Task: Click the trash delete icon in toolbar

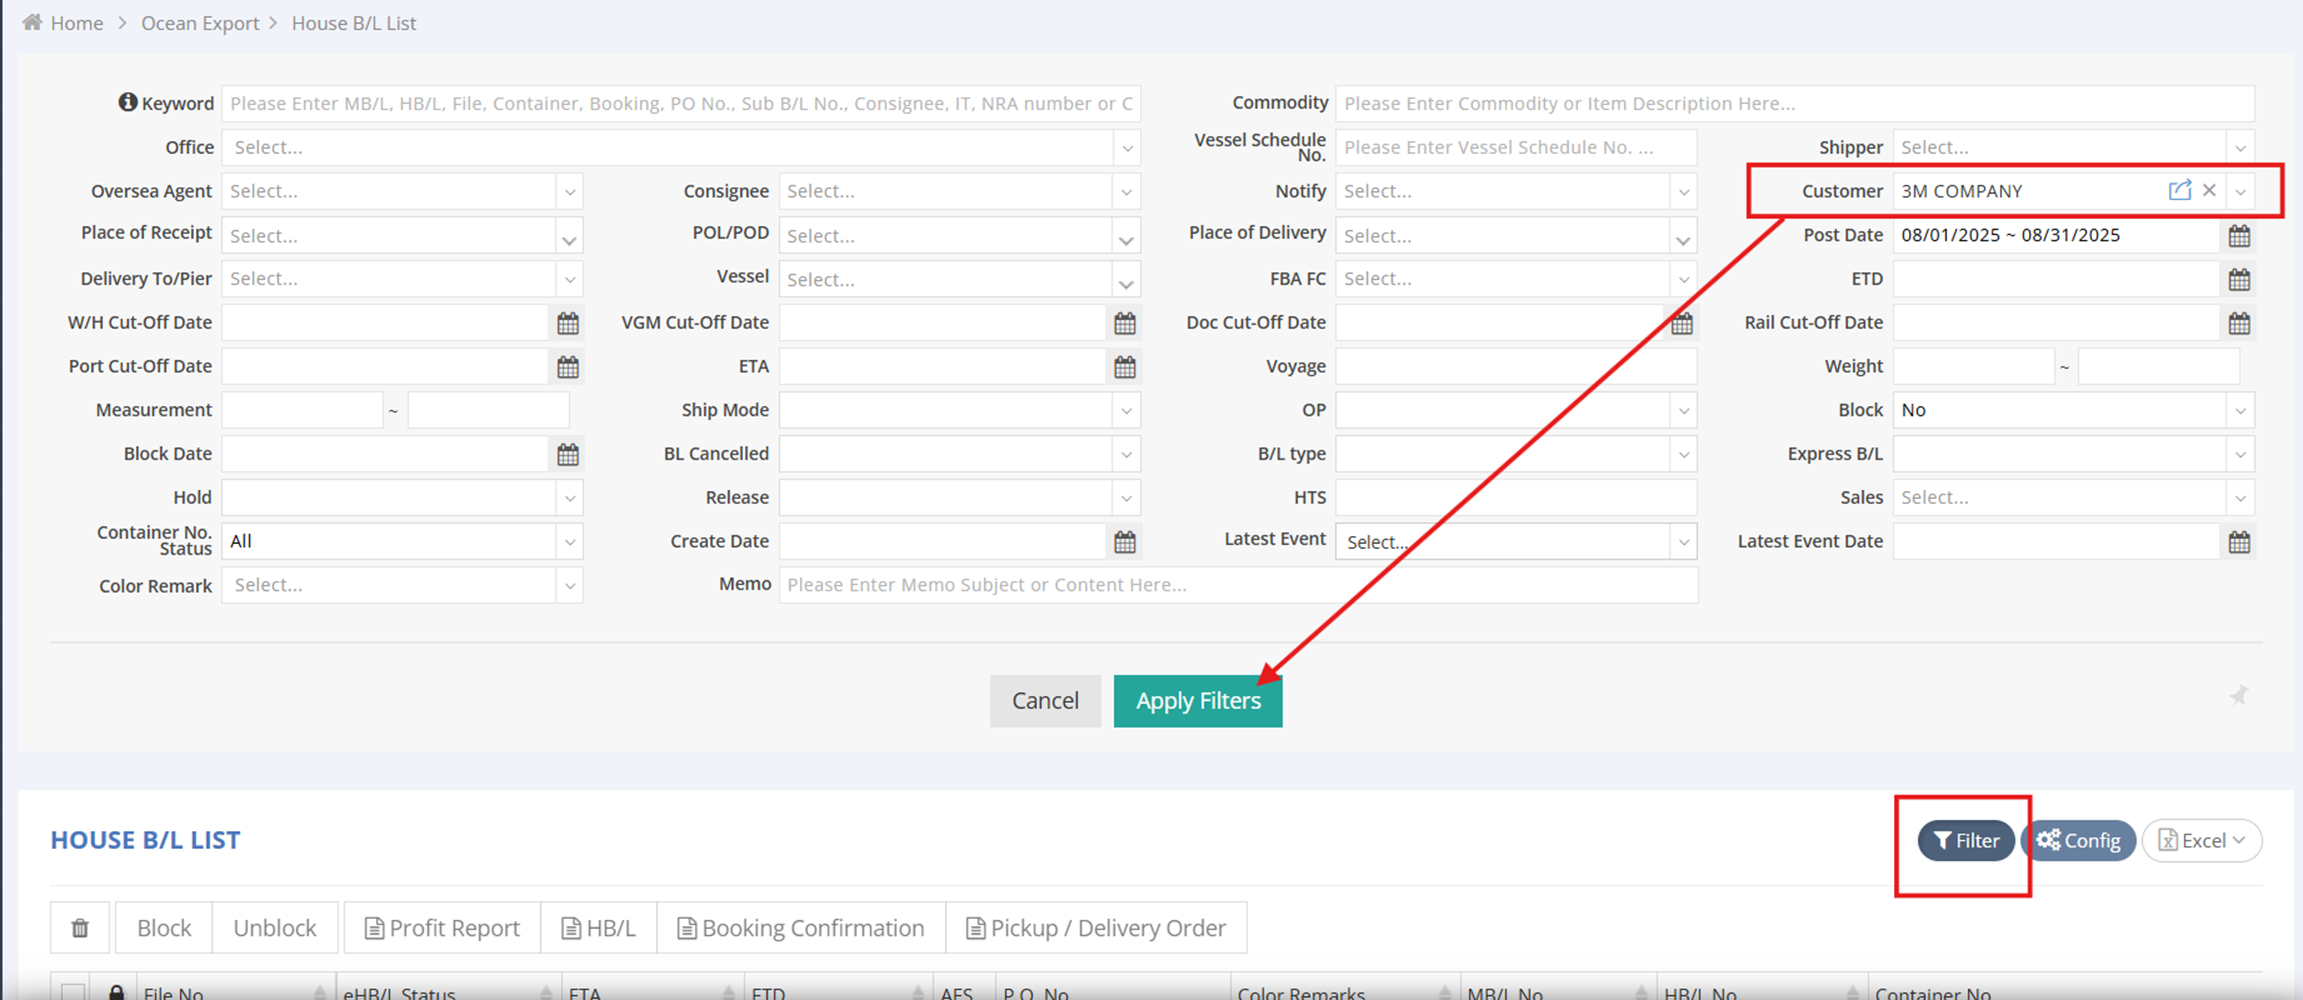Action: (x=80, y=928)
